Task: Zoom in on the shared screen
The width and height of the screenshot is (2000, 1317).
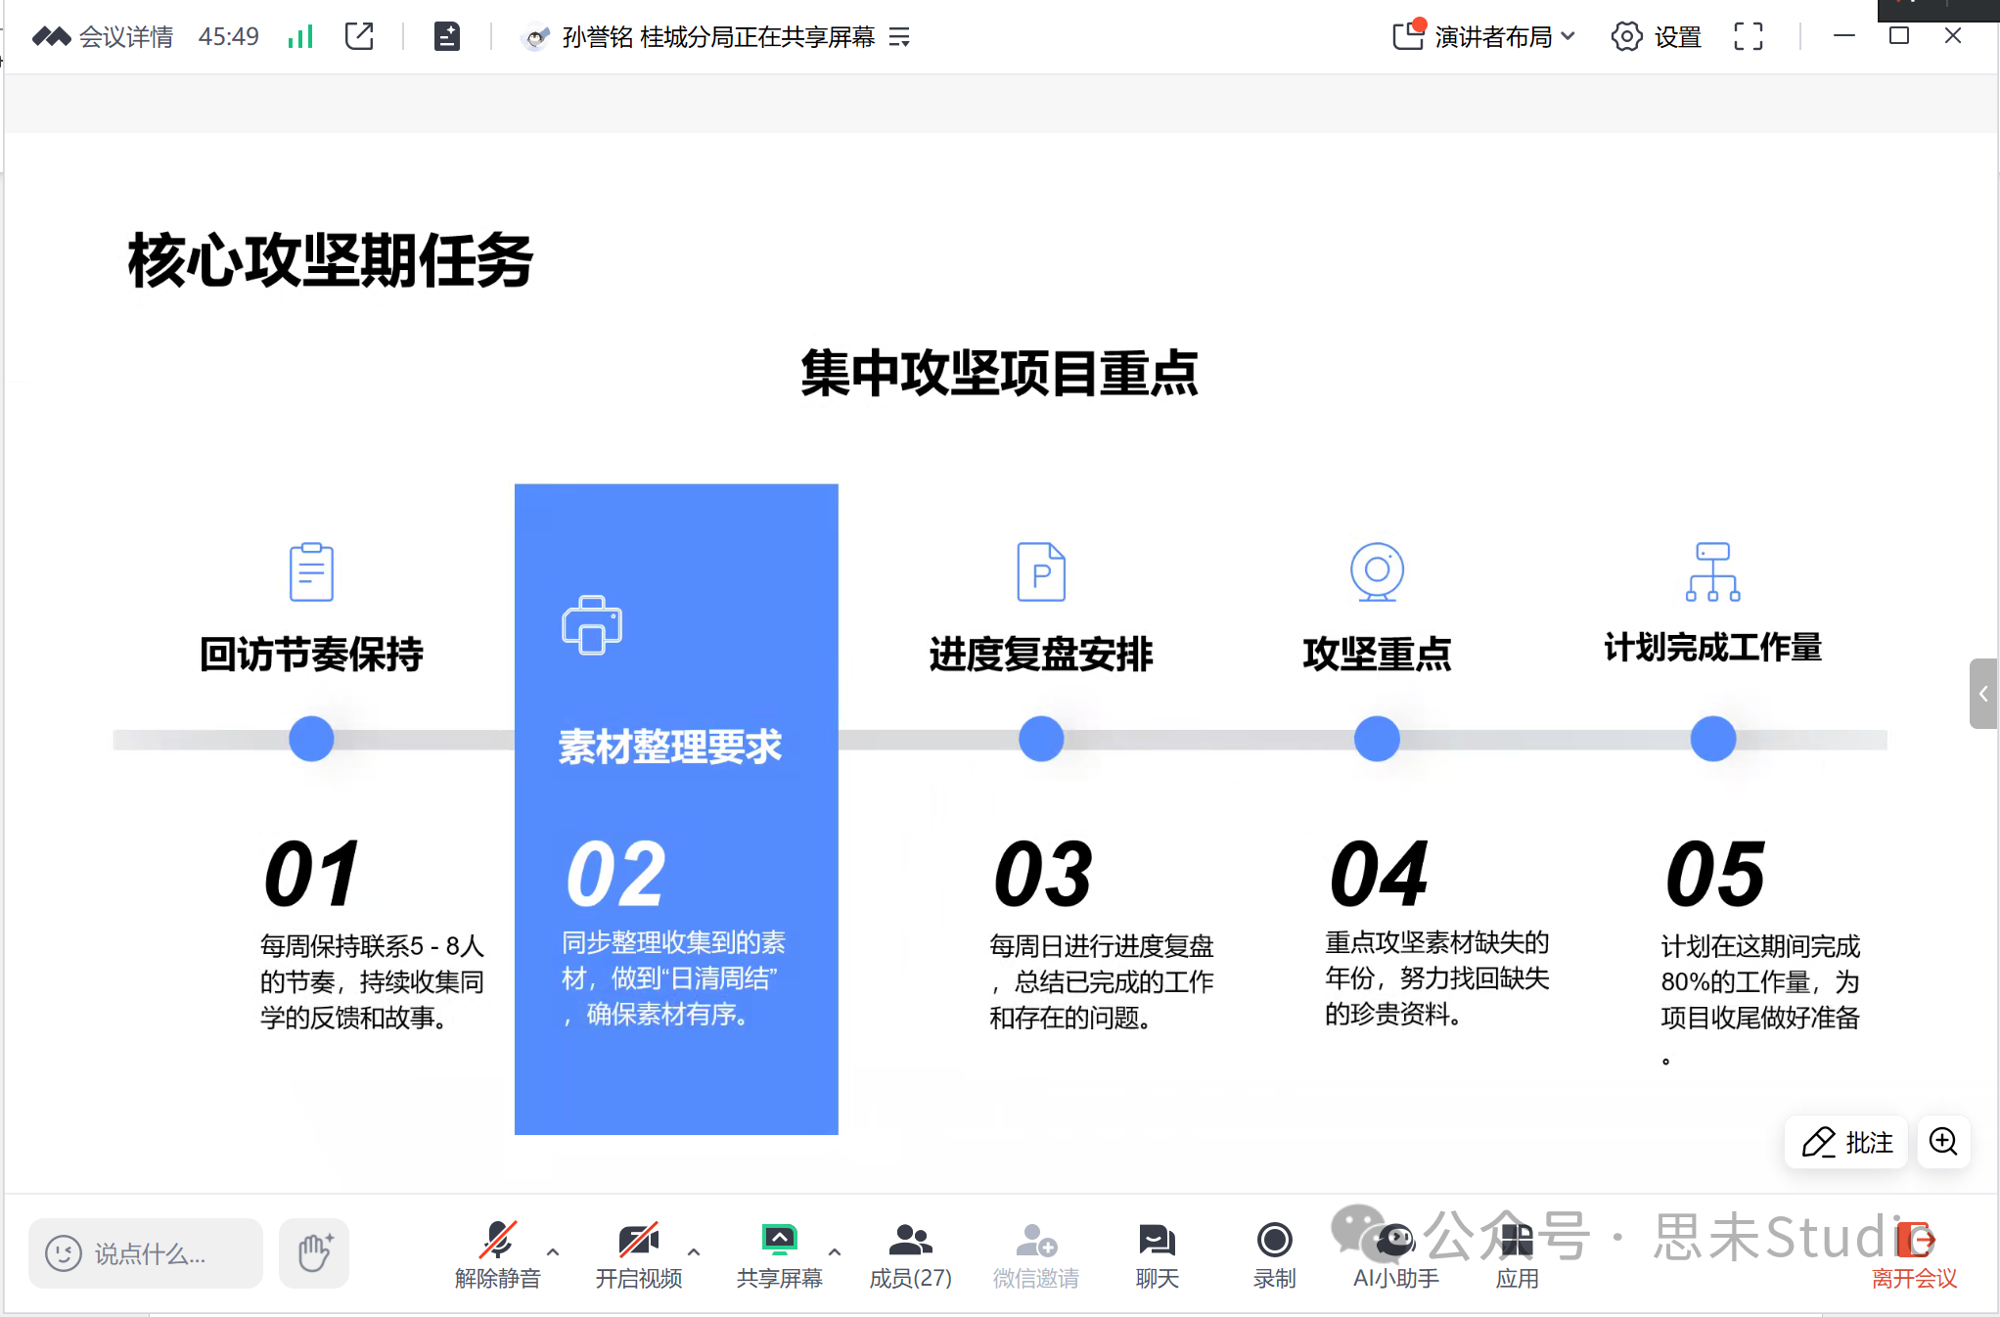Action: point(1943,1141)
